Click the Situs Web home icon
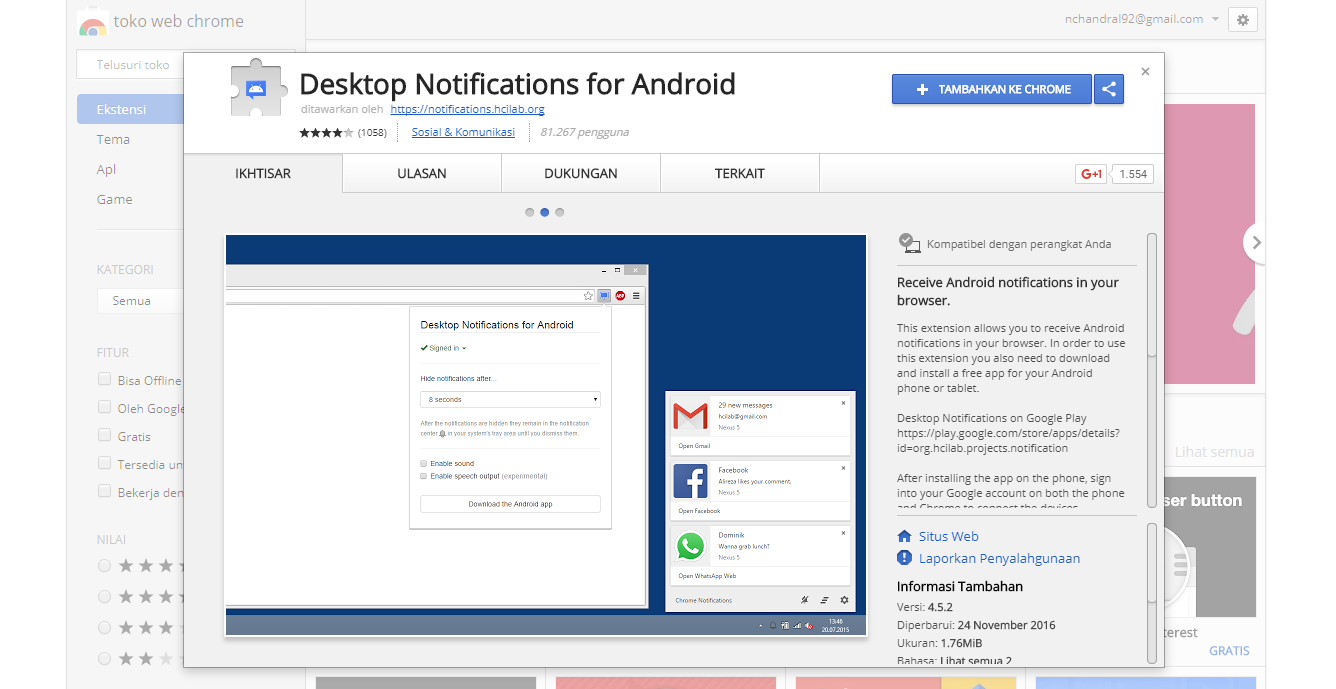This screenshot has height=689, width=1336. point(905,536)
